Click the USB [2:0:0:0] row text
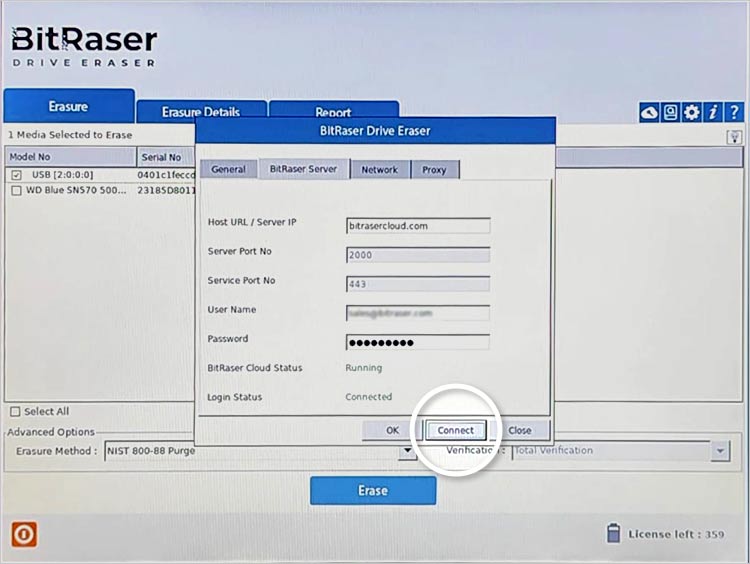Image resolution: width=750 pixels, height=564 pixels. click(63, 175)
